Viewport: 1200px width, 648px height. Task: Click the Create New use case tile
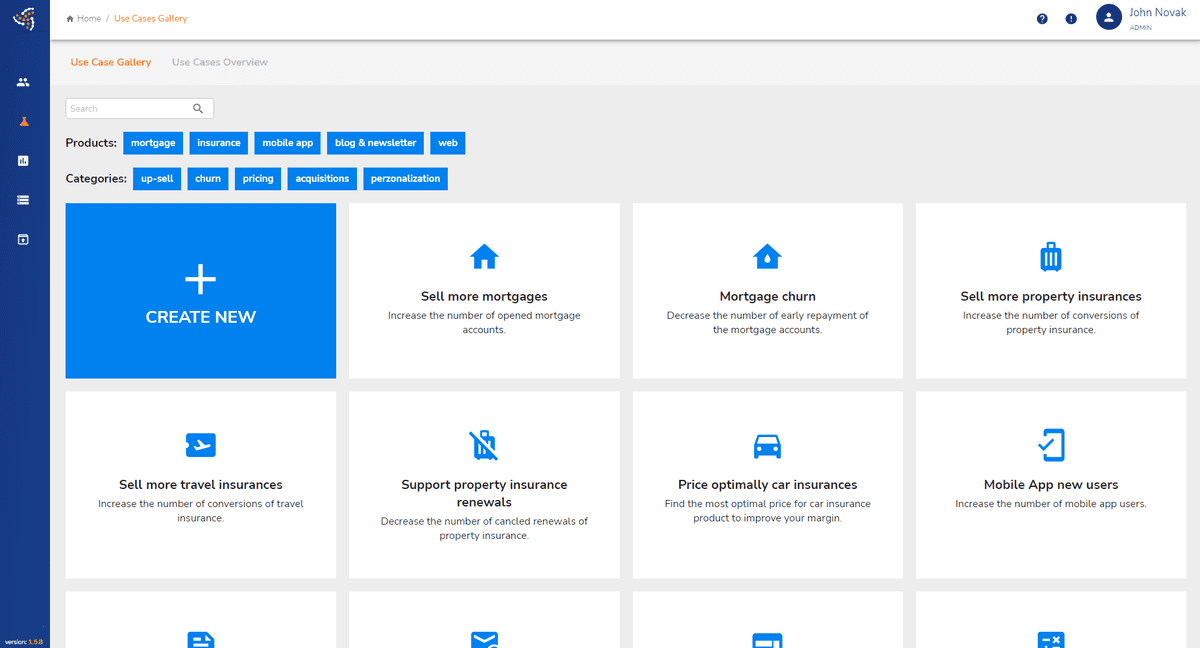(x=201, y=291)
